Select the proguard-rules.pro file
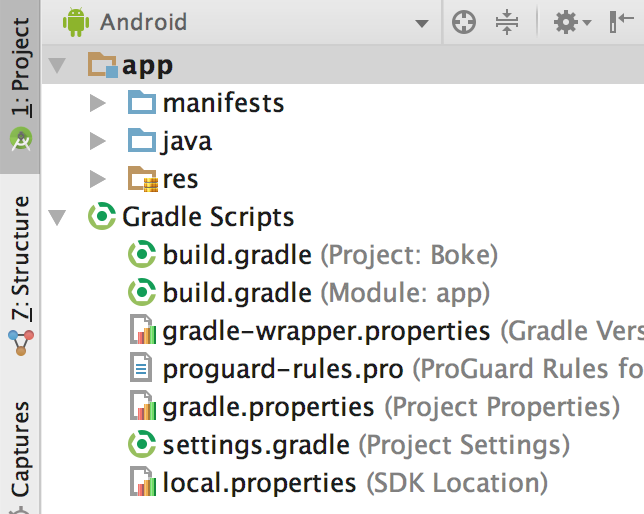 [283, 369]
